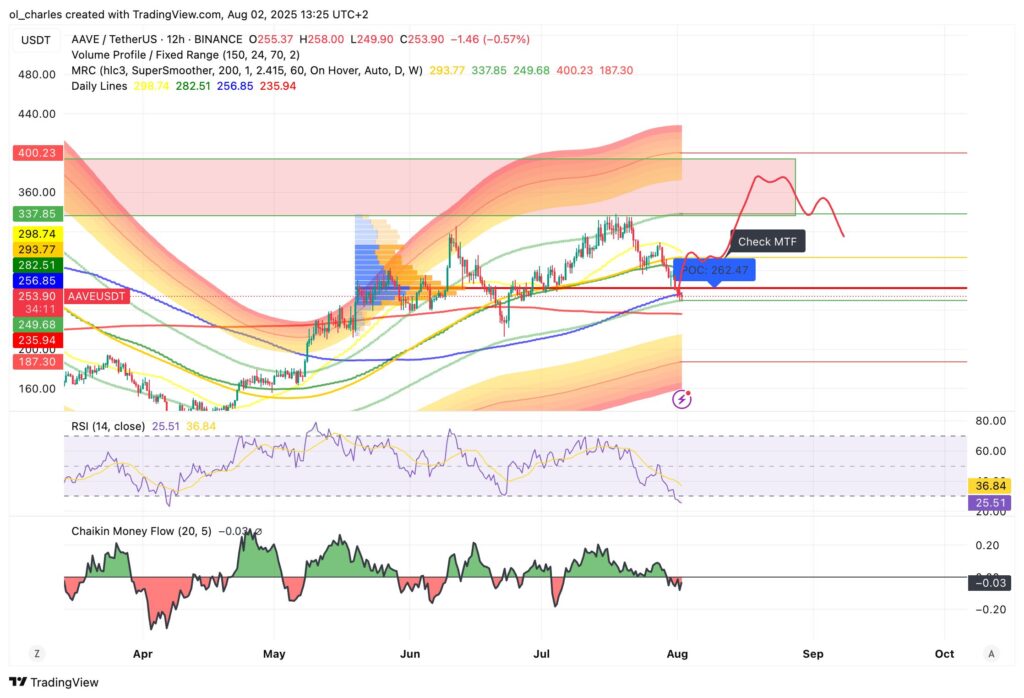1024x698 pixels.
Task: Click the blue POC: 262.47 label
Action: 714,270
